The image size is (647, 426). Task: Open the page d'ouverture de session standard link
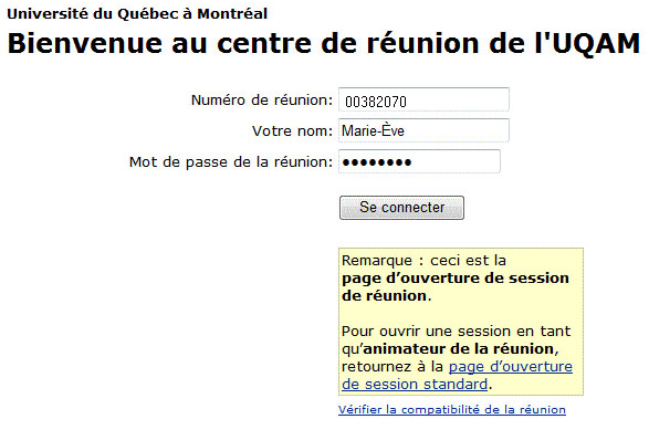[457, 375]
